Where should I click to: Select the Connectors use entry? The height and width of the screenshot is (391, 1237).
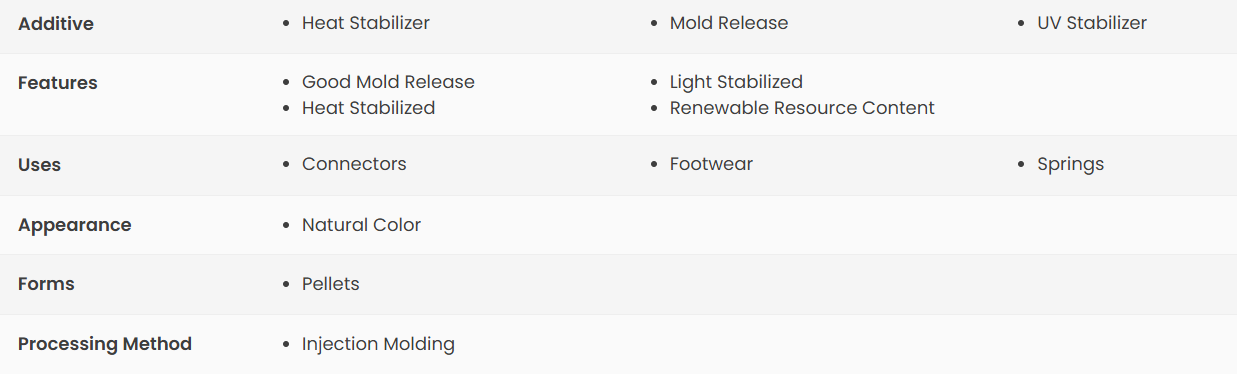click(x=354, y=164)
